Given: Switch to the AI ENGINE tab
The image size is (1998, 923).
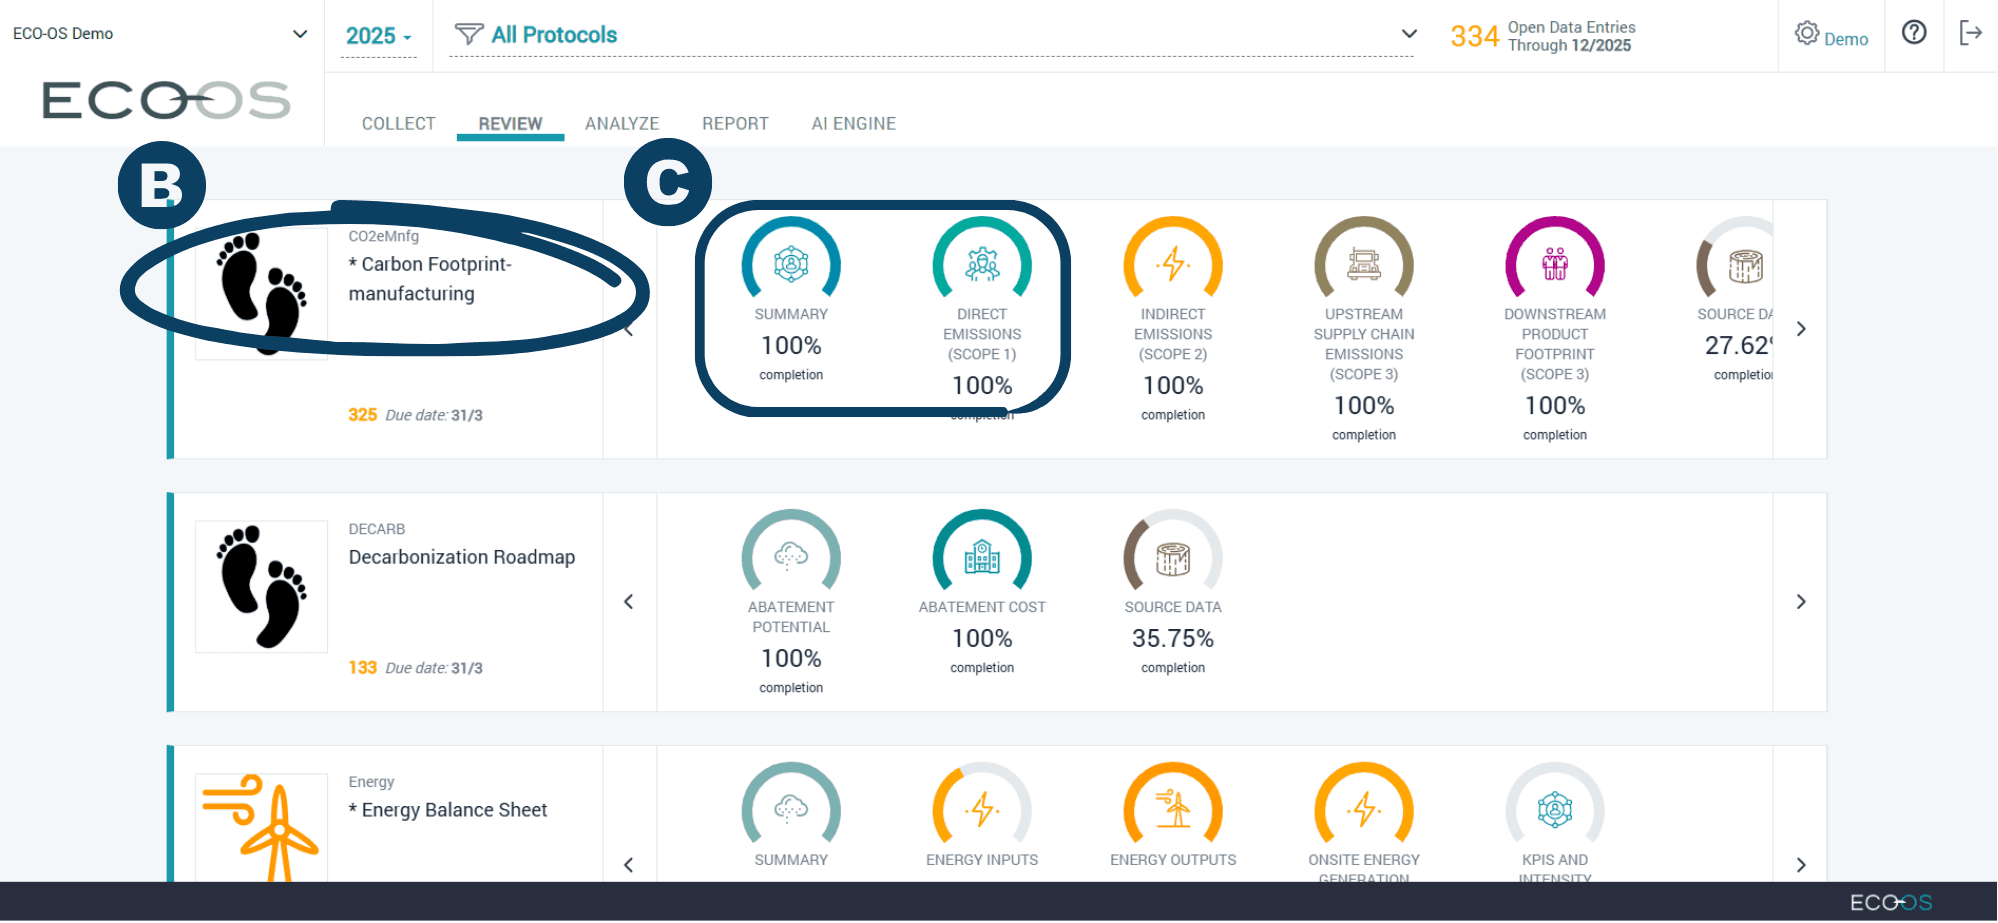Looking at the screenshot, I should [x=854, y=124].
